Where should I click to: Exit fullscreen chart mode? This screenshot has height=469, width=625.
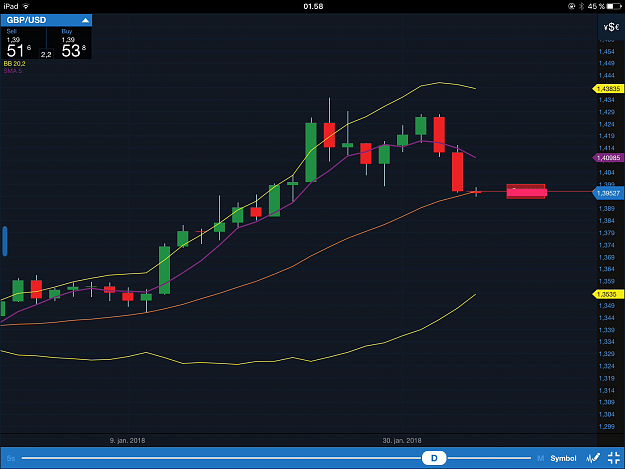(x=614, y=458)
